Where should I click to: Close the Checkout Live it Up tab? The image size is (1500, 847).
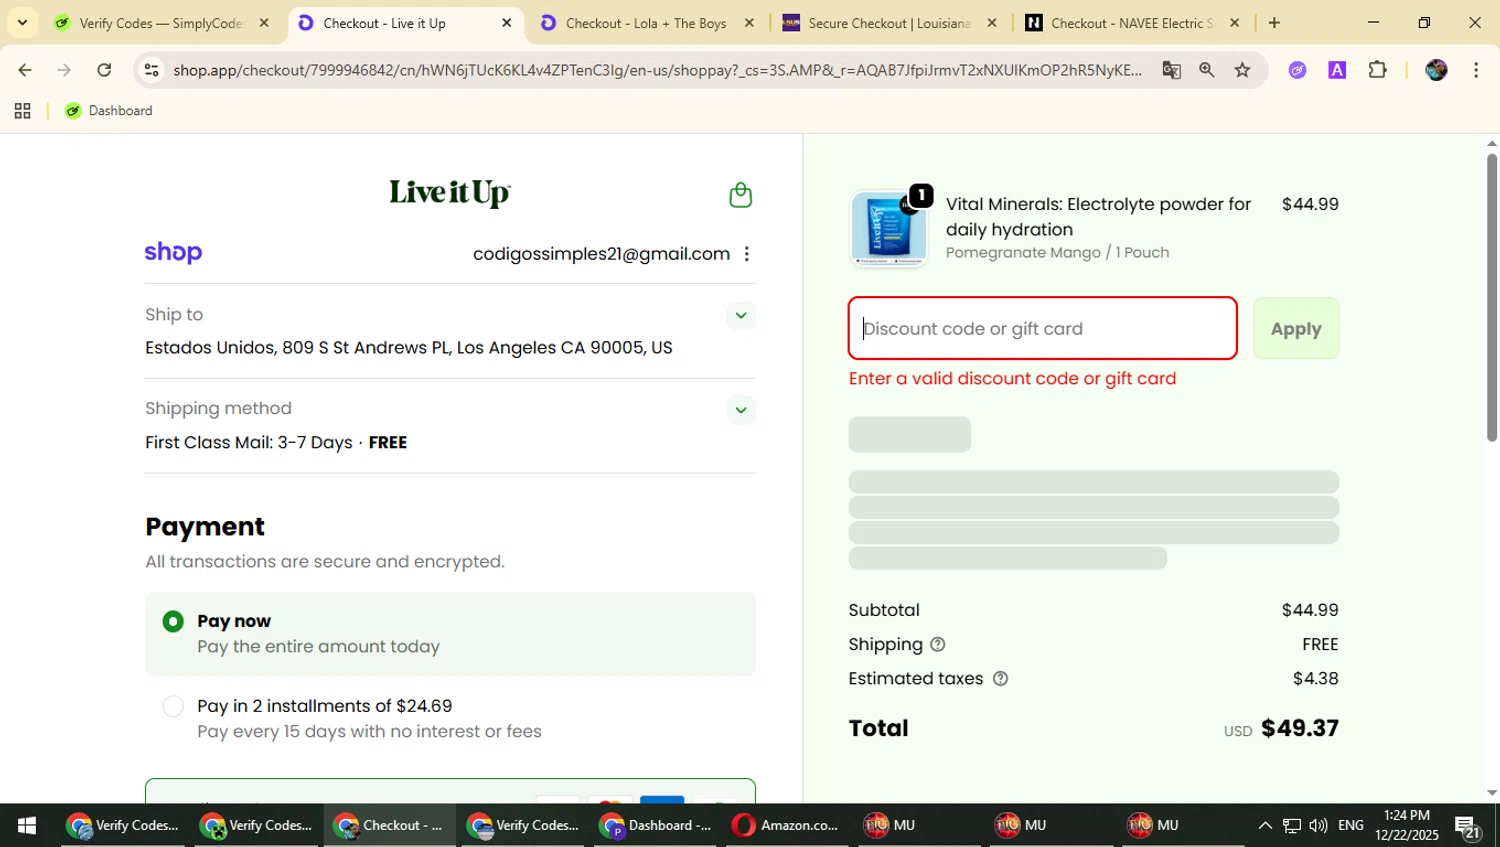(506, 23)
